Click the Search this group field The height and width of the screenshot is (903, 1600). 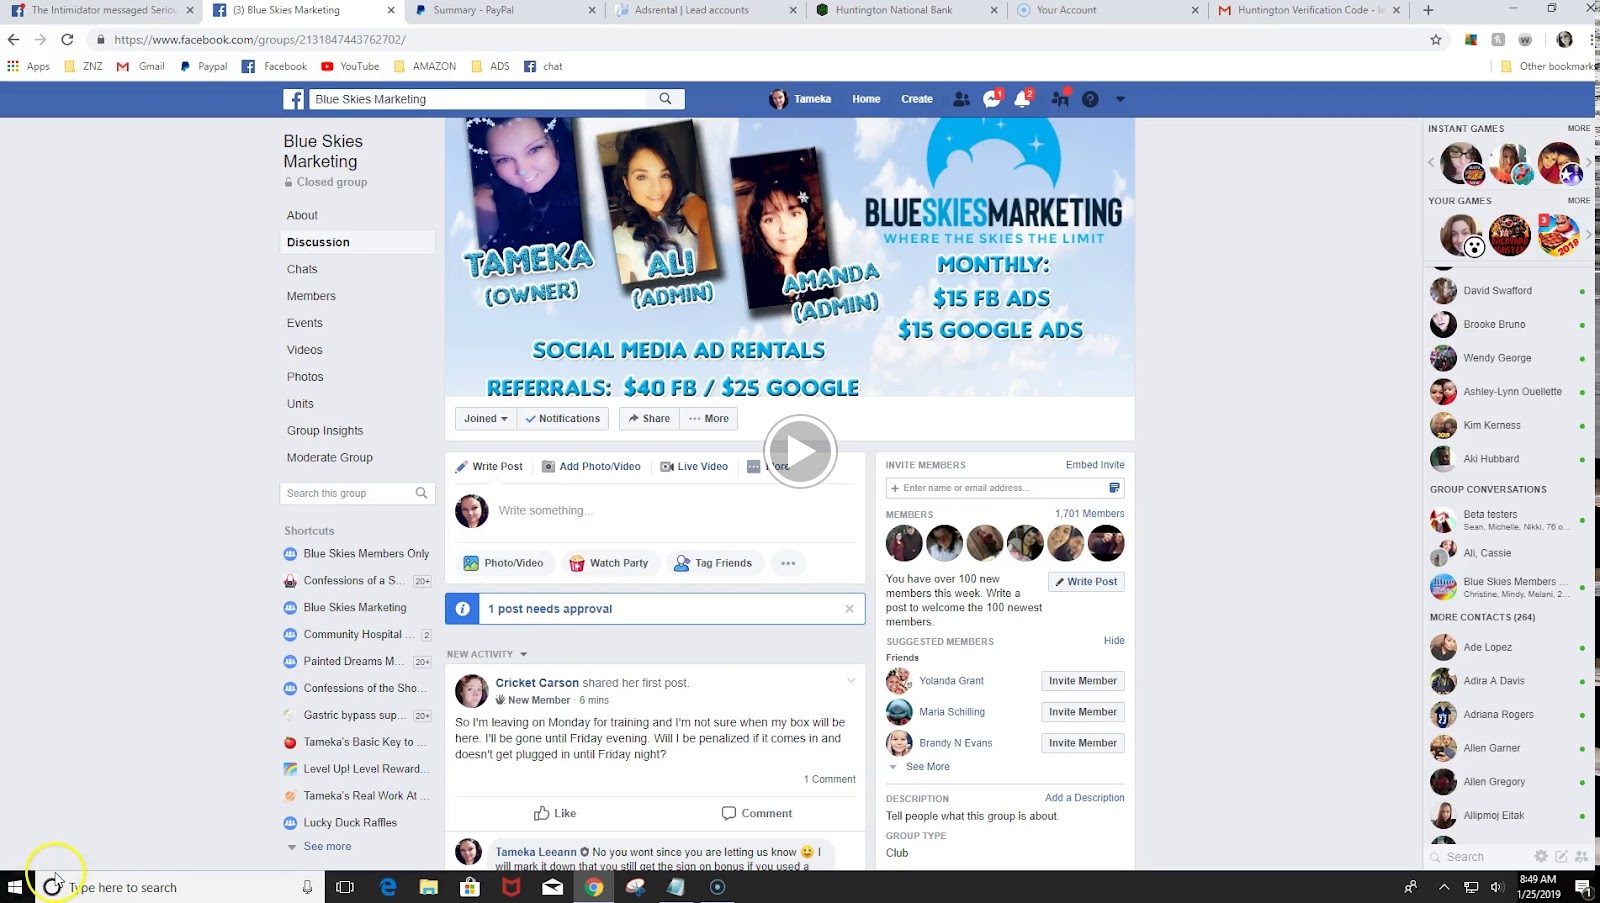(357, 493)
